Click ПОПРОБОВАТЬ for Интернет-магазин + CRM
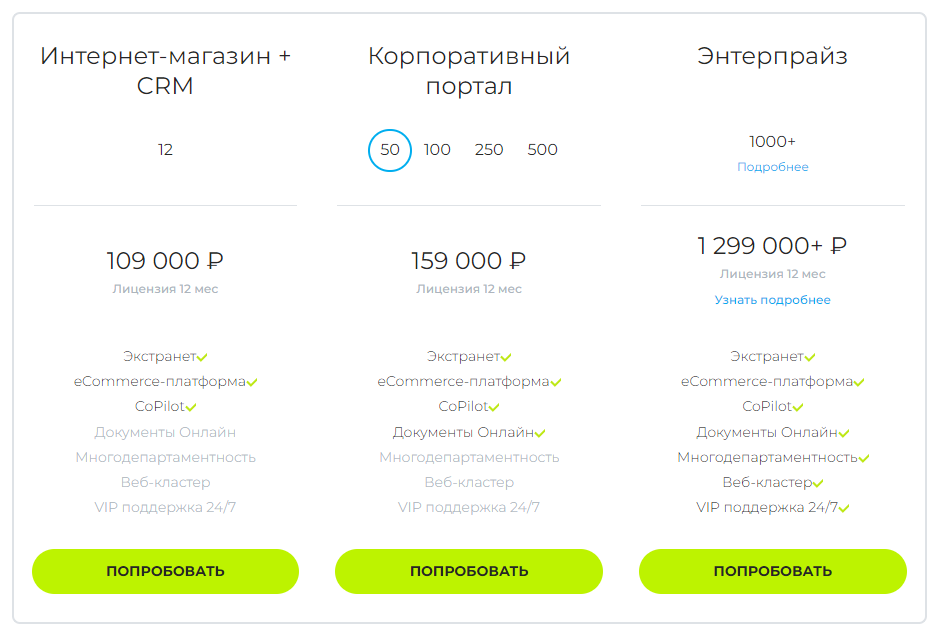 [165, 571]
